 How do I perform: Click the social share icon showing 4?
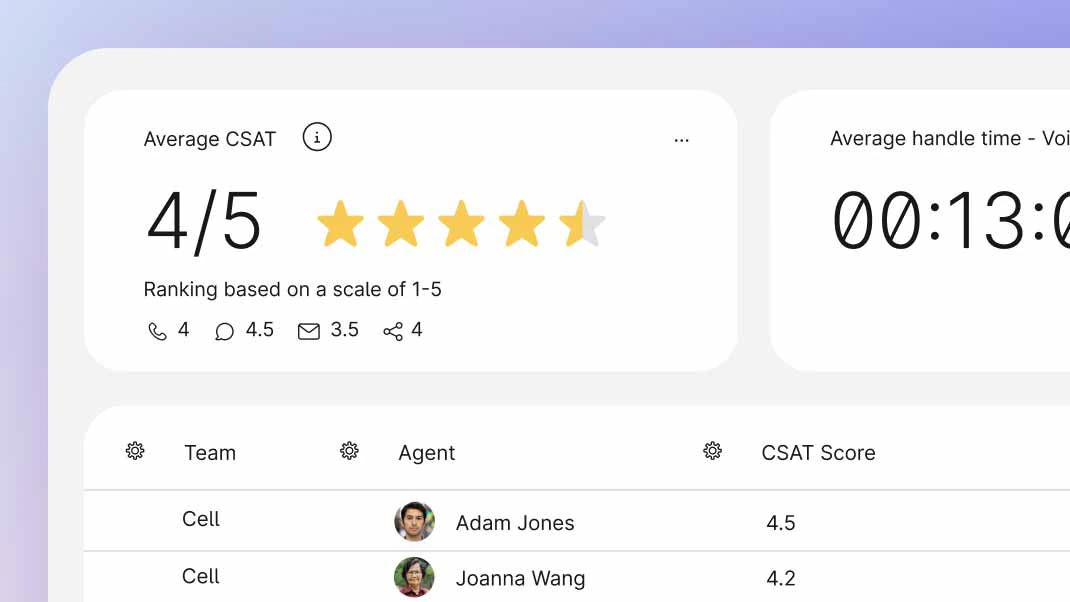[x=391, y=330]
